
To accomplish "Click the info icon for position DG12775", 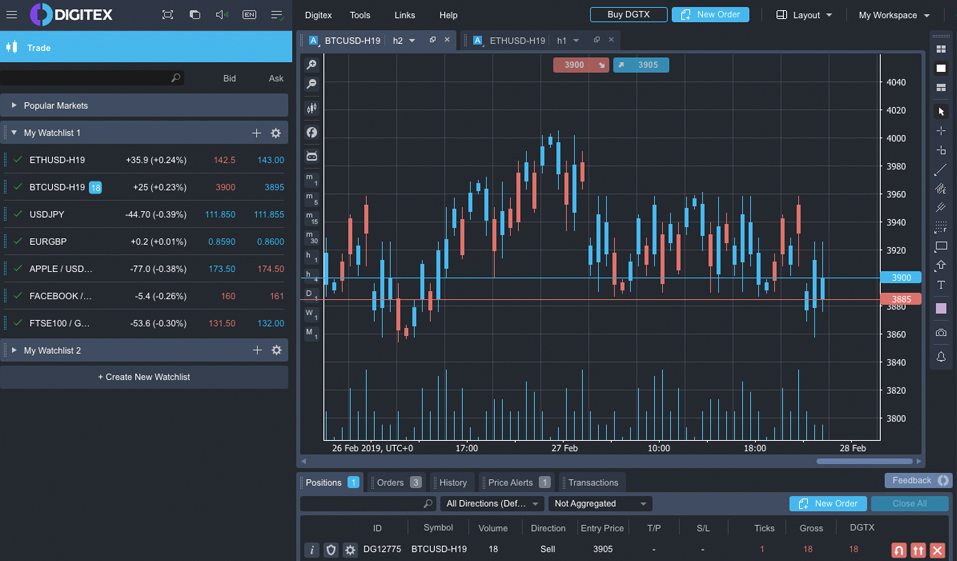I will pos(311,549).
